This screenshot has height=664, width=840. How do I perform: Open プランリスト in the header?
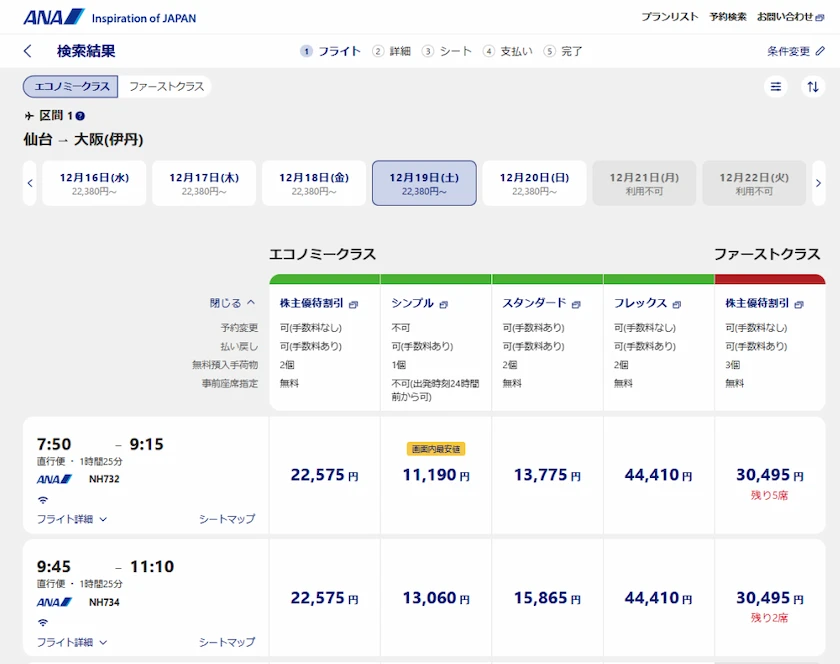coord(670,17)
